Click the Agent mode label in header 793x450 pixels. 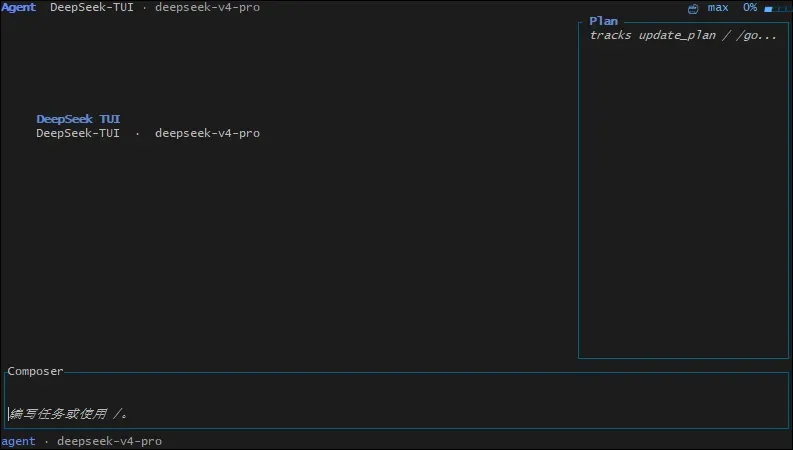pos(18,8)
